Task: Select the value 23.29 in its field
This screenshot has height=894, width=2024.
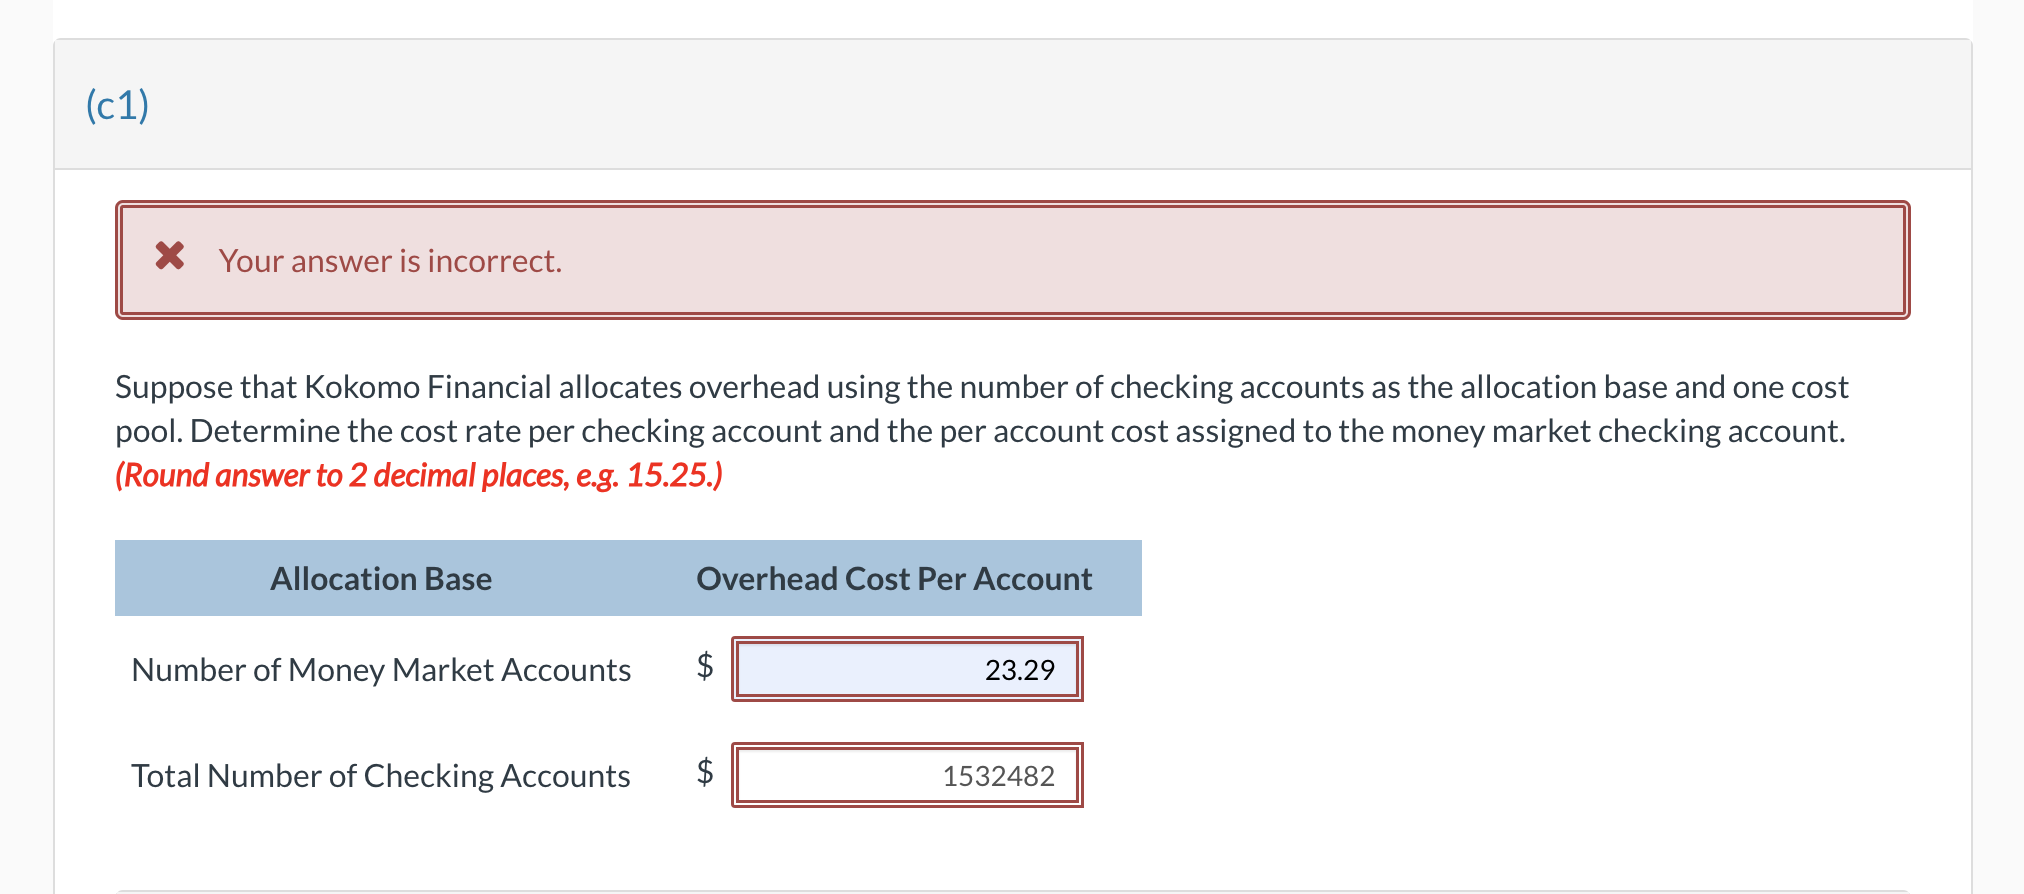Action: [1019, 669]
